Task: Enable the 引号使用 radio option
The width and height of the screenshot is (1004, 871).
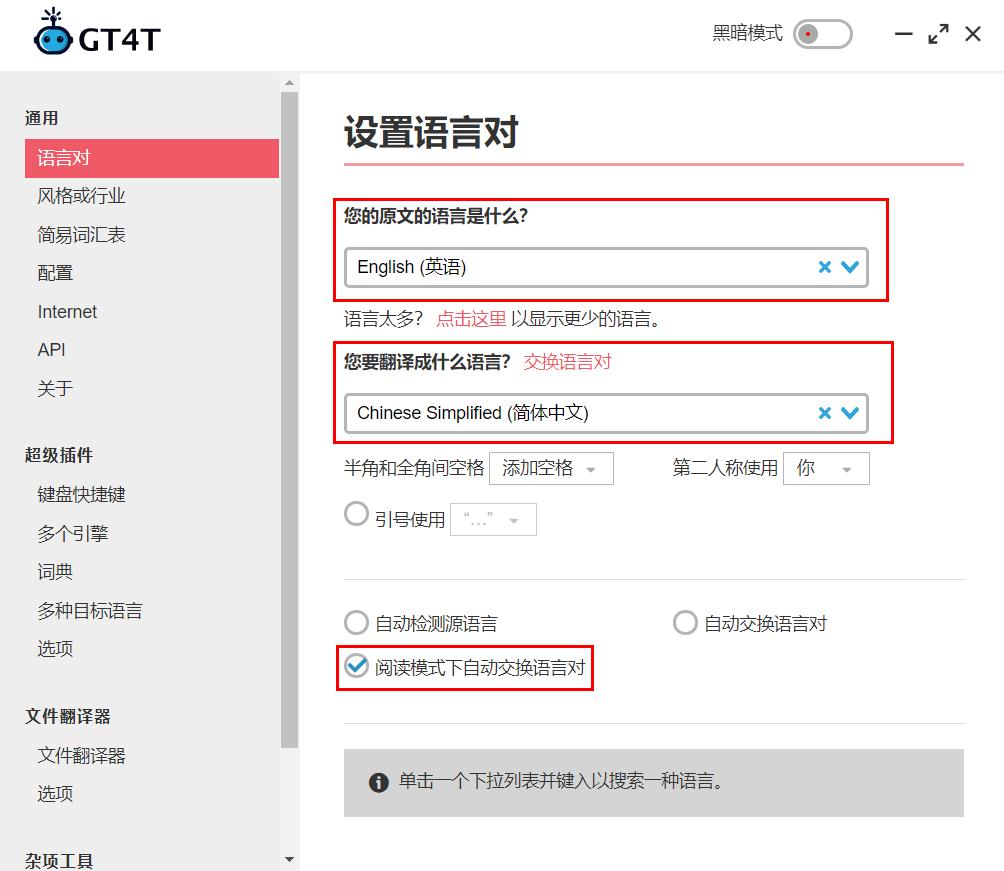Action: (x=356, y=514)
